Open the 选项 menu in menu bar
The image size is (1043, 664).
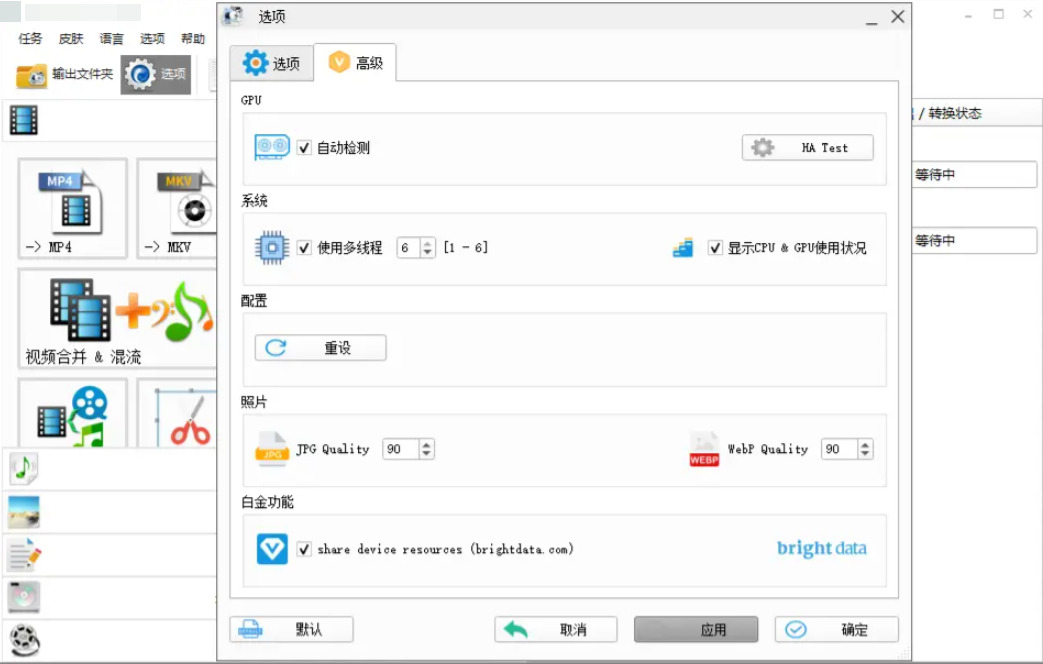152,39
